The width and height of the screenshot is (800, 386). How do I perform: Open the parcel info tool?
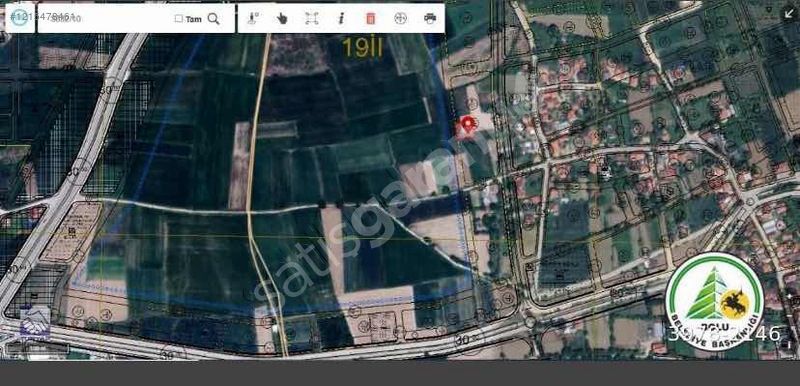coord(341,18)
